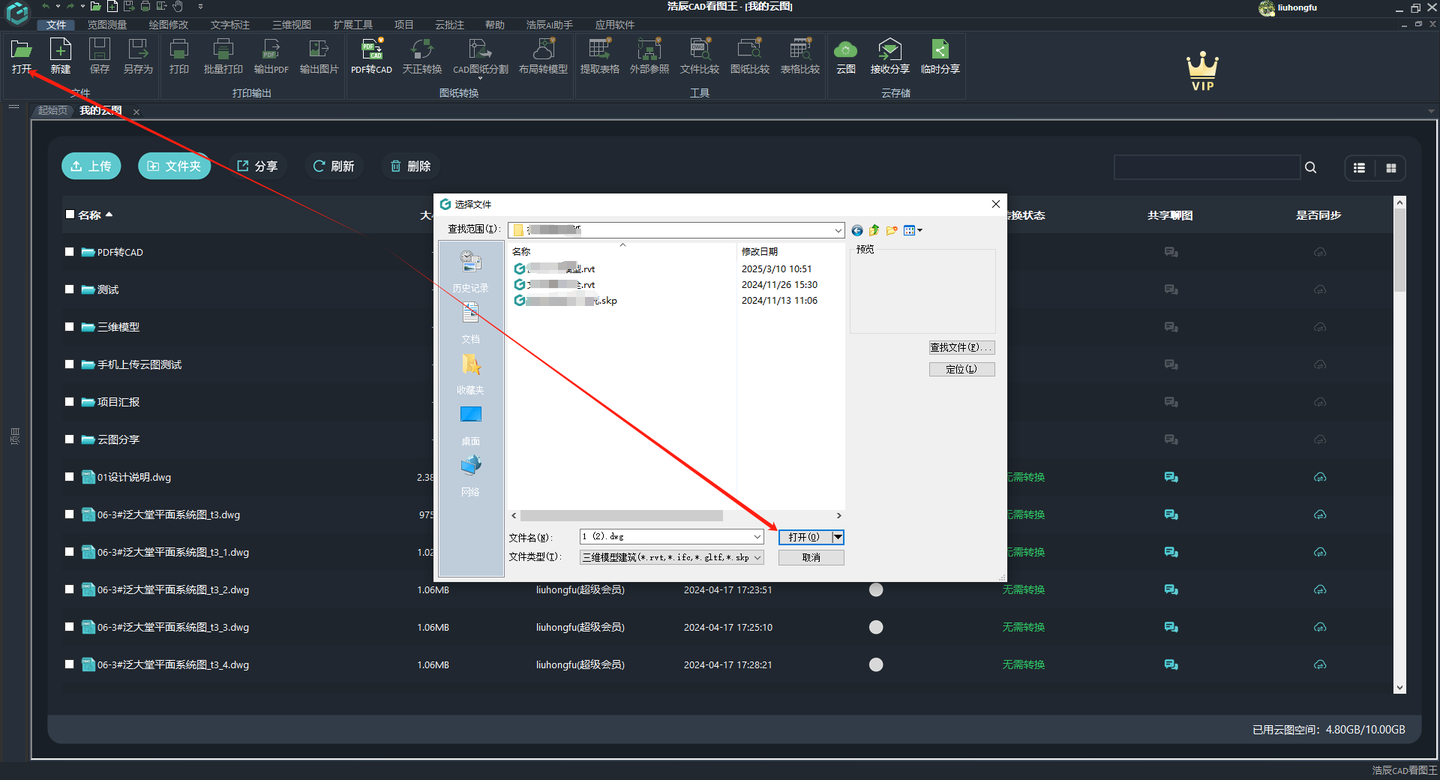
Task: Switch to grid view layout
Action: (1391, 168)
